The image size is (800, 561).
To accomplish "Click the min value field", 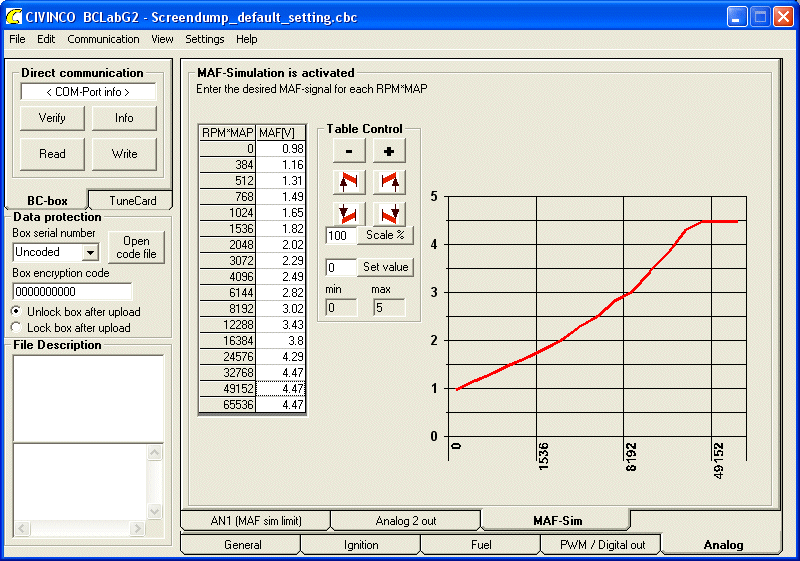I will [341, 308].
